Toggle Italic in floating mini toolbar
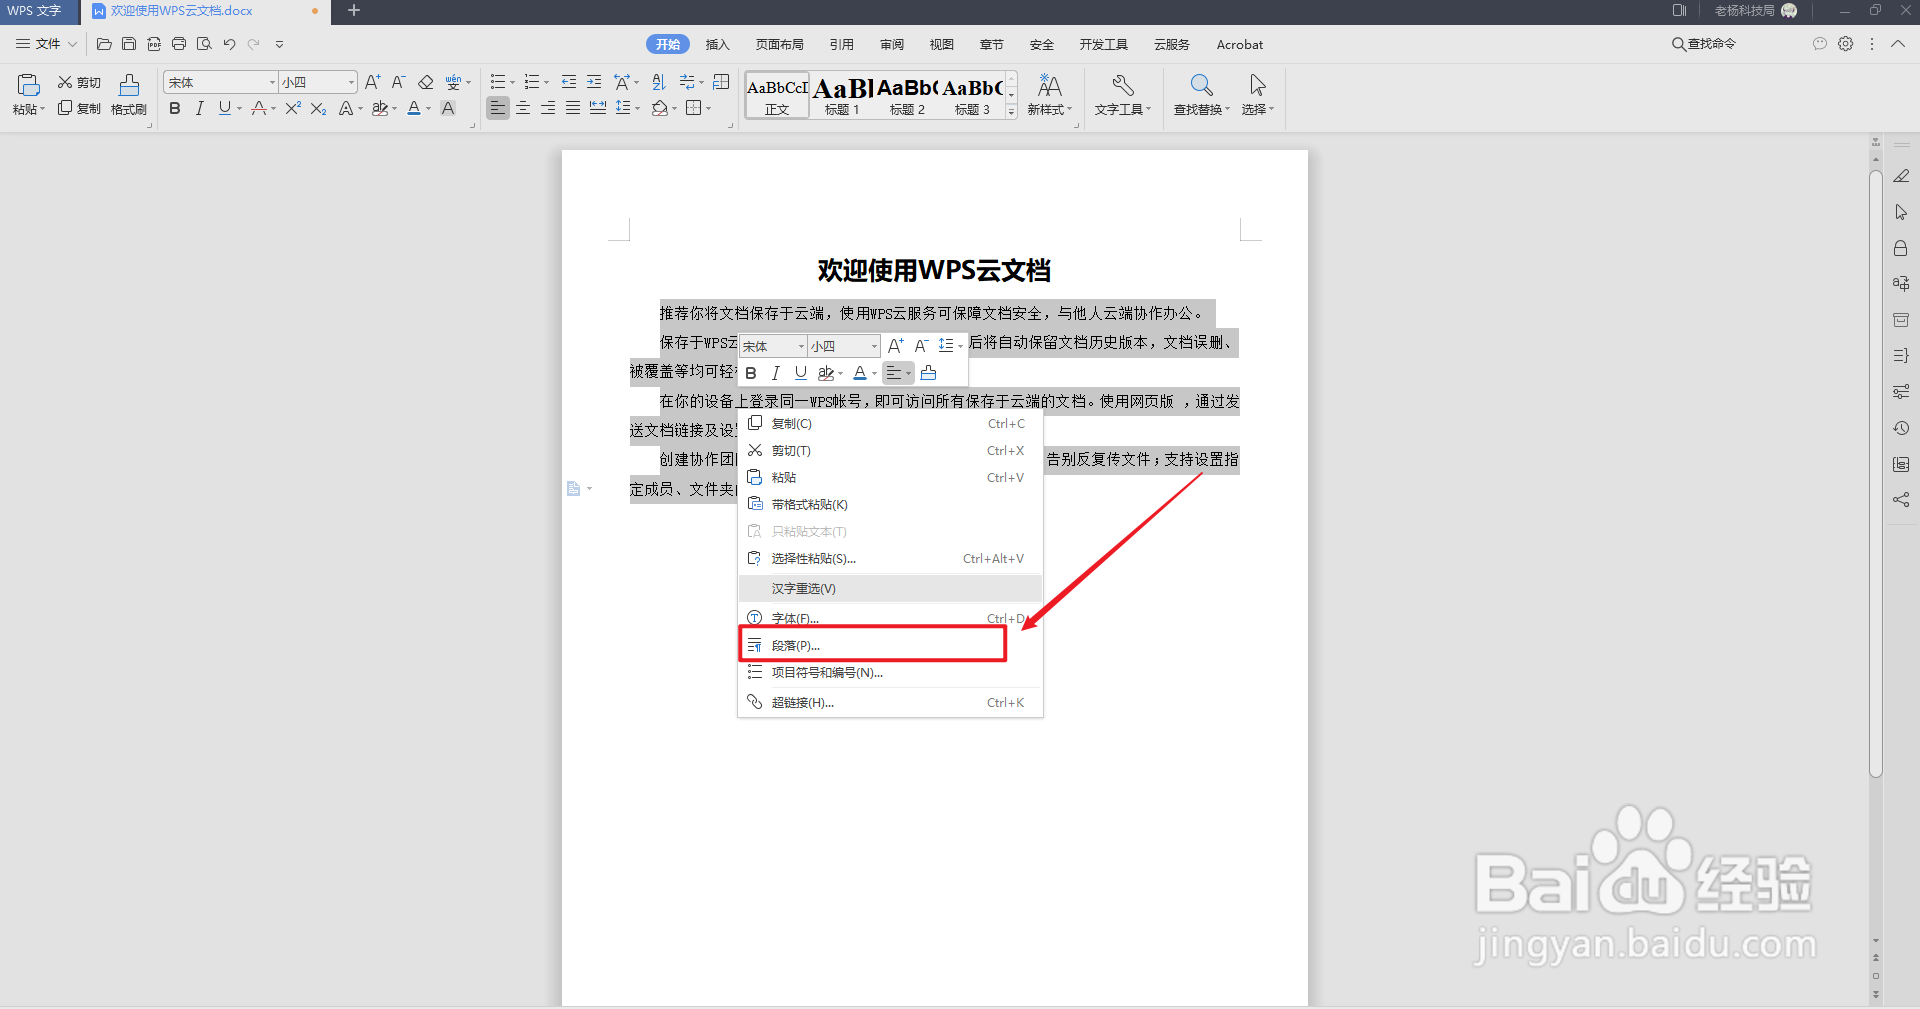Screen dimensions: 1920x1009 point(775,373)
